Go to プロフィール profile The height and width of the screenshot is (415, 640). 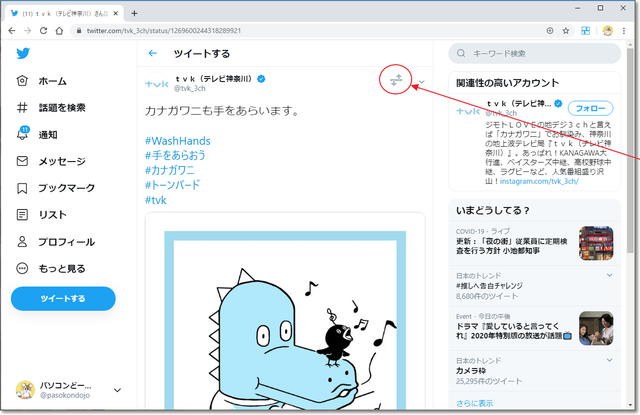click(x=56, y=242)
